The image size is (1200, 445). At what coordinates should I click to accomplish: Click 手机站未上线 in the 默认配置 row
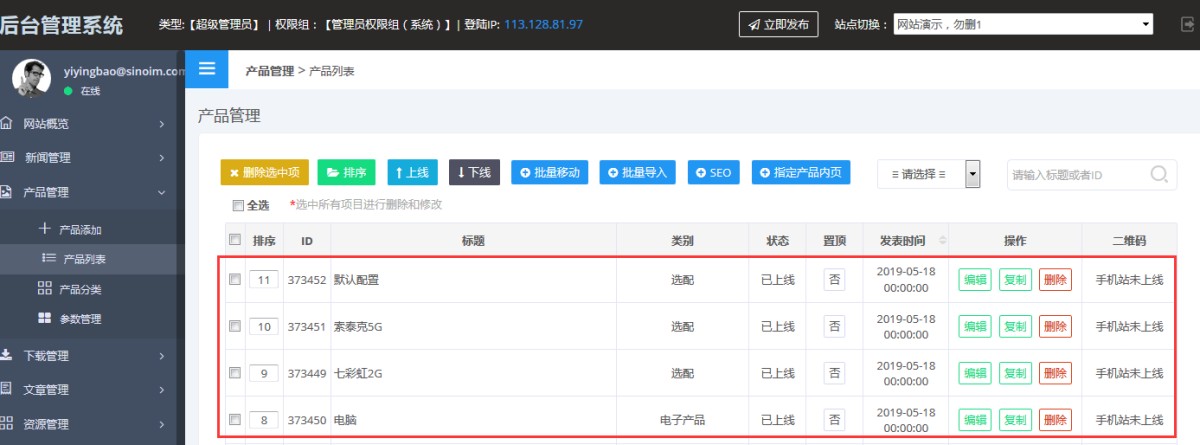click(x=1129, y=280)
